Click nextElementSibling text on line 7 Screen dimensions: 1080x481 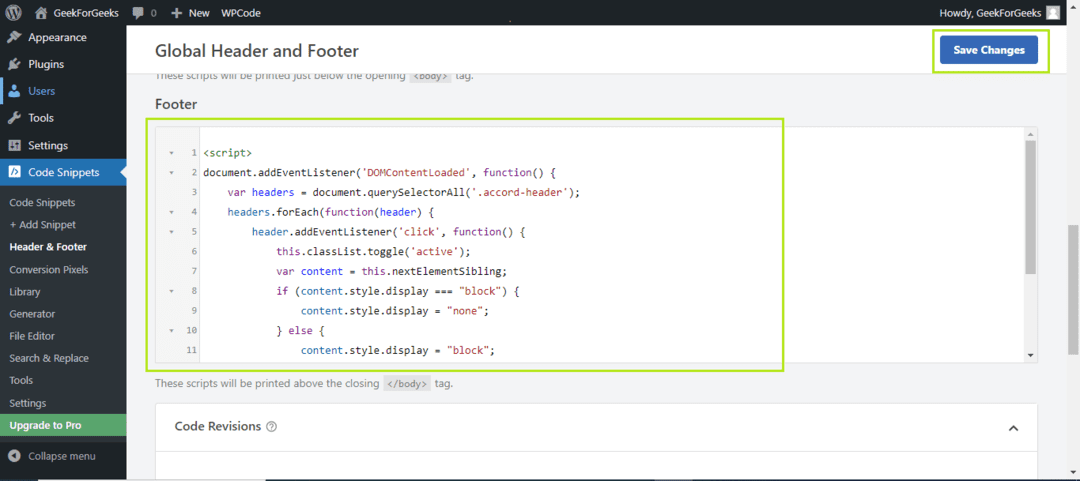tap(448, 271)
